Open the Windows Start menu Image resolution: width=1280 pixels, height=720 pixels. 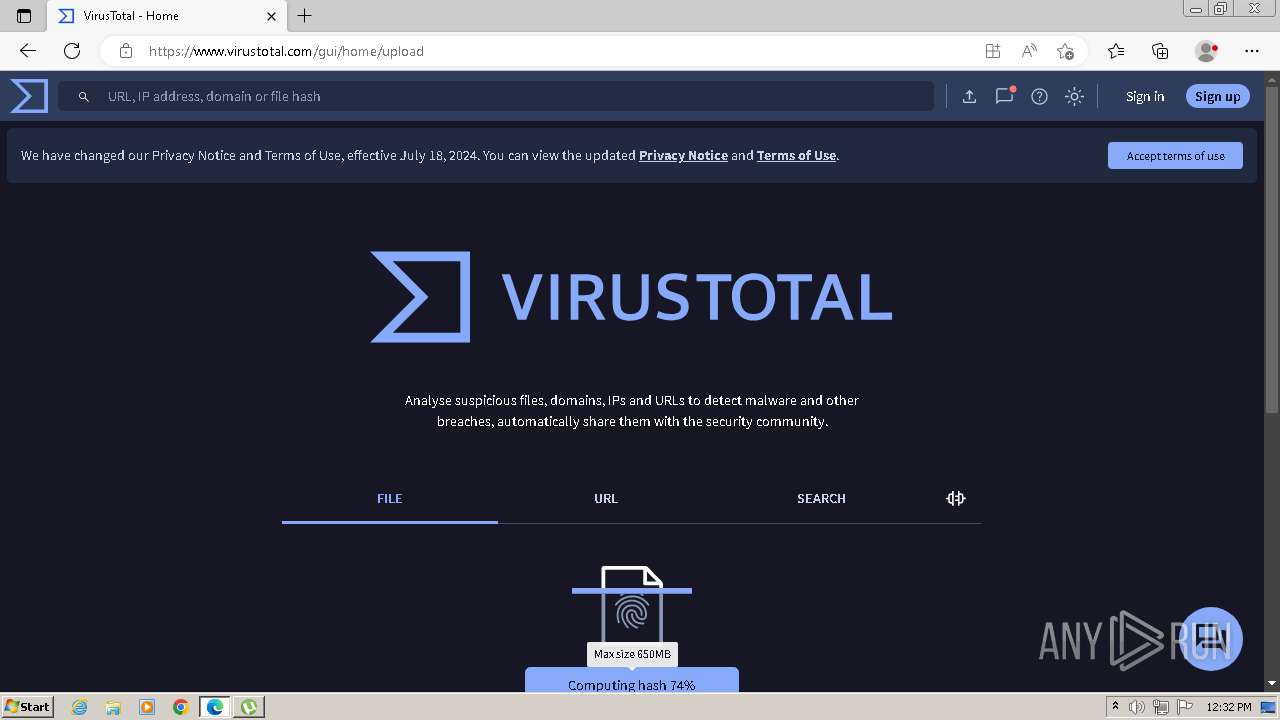28,706
